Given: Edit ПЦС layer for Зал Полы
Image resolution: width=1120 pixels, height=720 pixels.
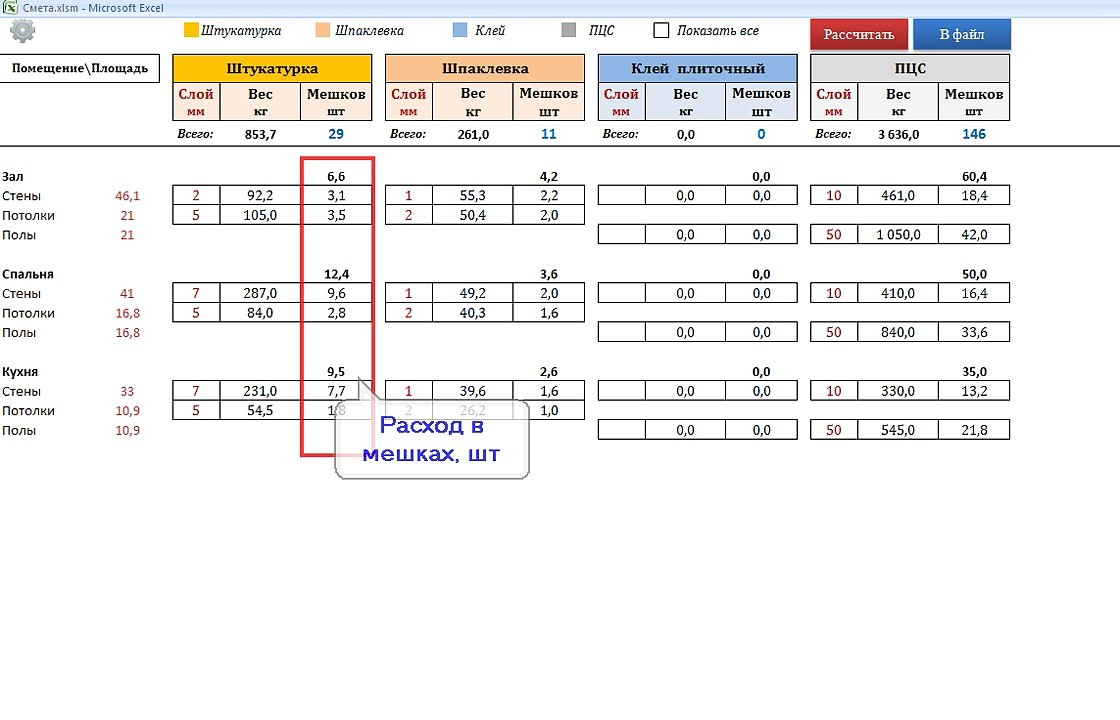Looking at the screenshot, I should tap(834, 234).
